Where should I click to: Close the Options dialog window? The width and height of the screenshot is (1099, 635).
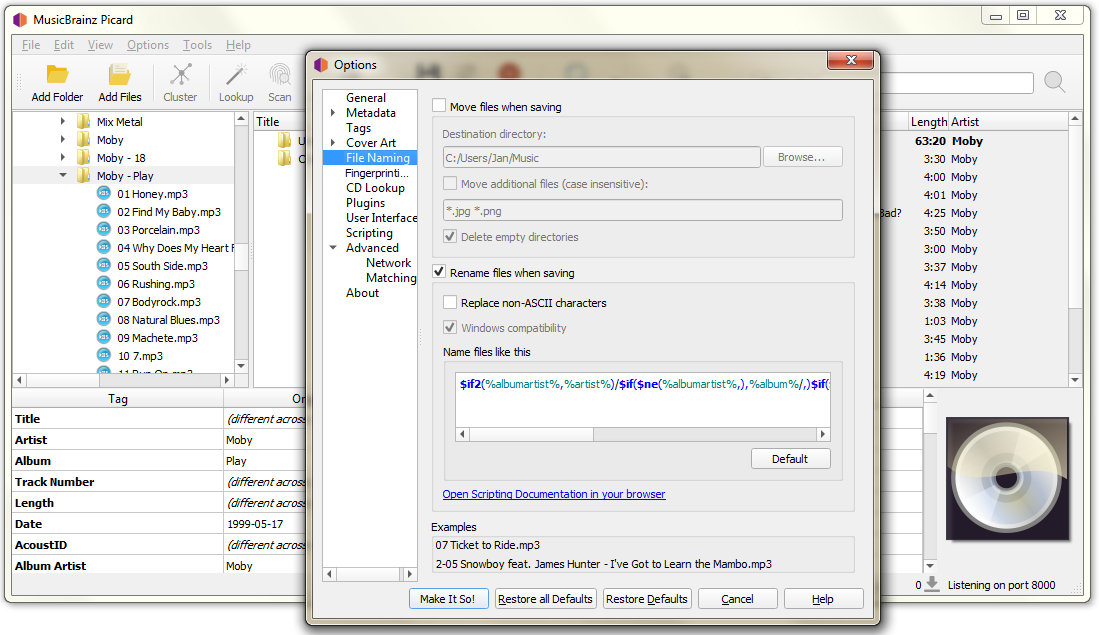tap(851, 60)
